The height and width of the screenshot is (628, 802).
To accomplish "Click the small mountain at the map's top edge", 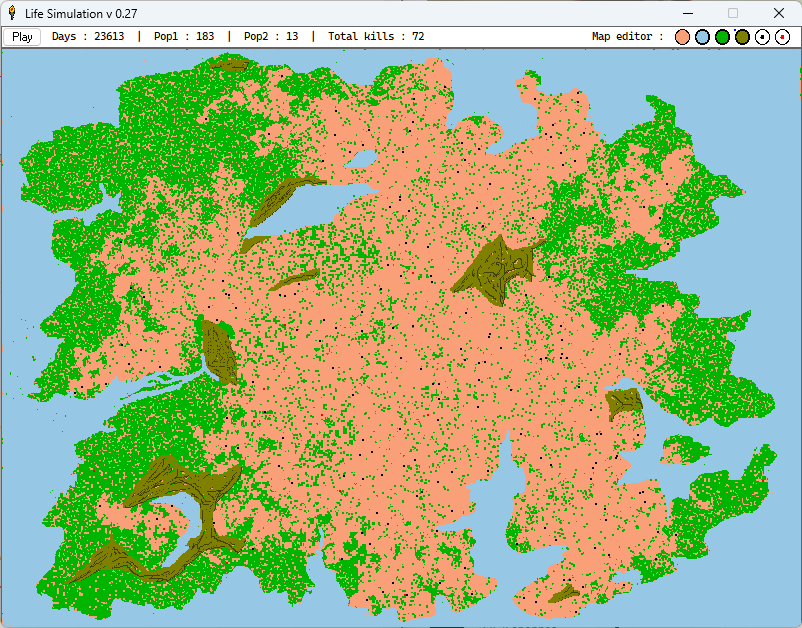I will click(232, 65).
